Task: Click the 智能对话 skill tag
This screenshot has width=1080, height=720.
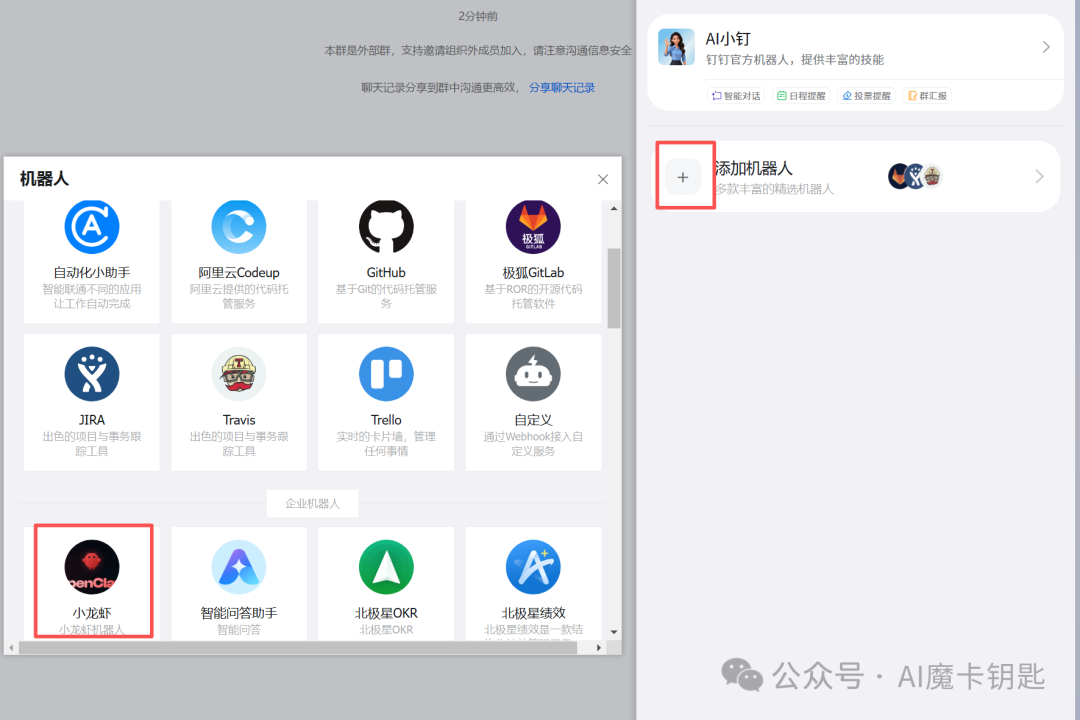Action: [x=736, y=96]
